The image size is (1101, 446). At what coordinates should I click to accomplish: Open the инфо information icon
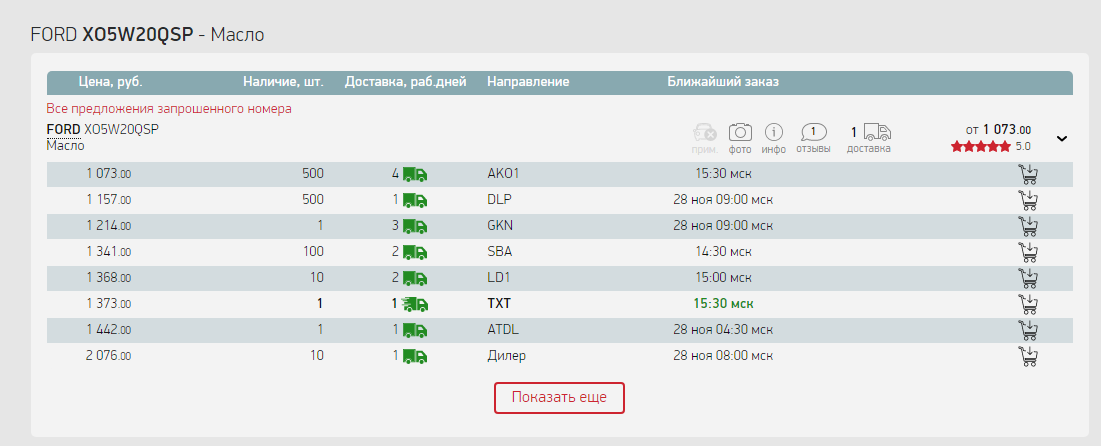point(774,132)
